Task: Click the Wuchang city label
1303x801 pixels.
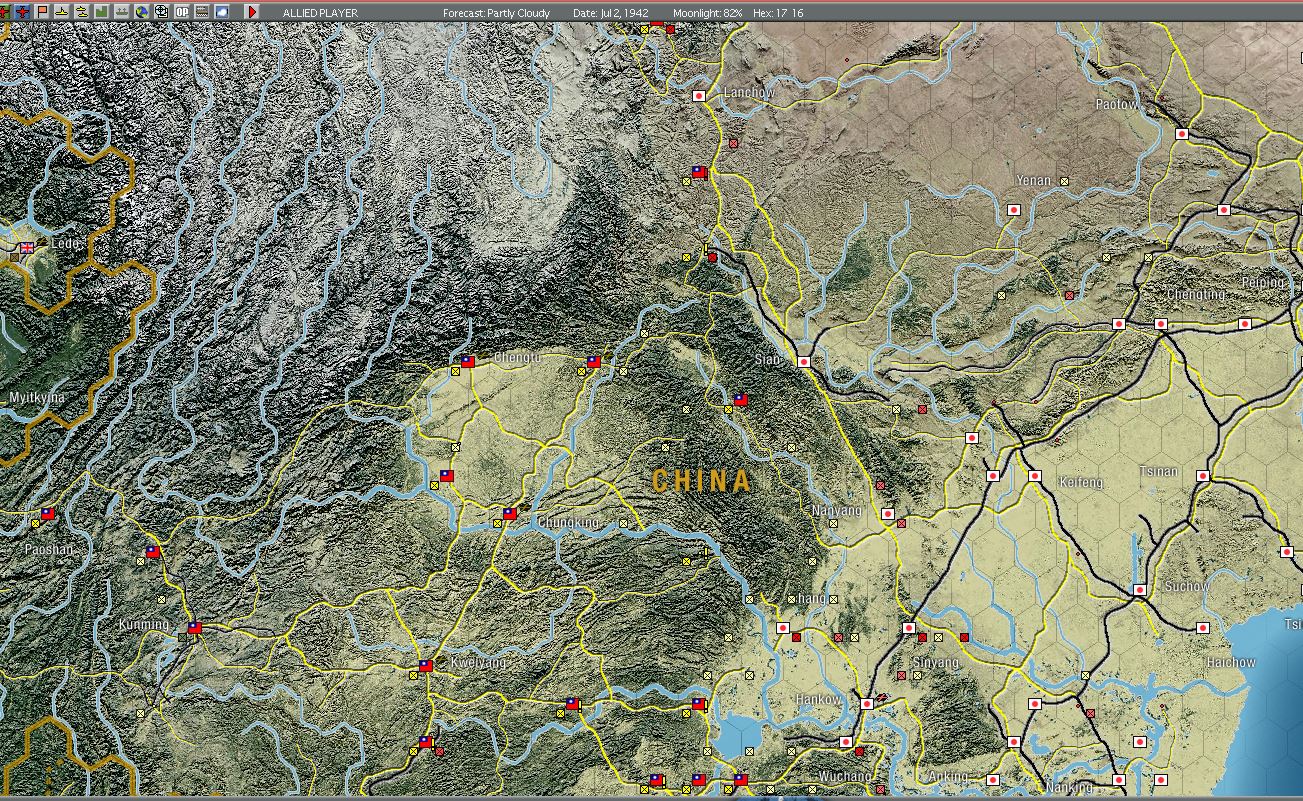Action: (x=845, y=777)
